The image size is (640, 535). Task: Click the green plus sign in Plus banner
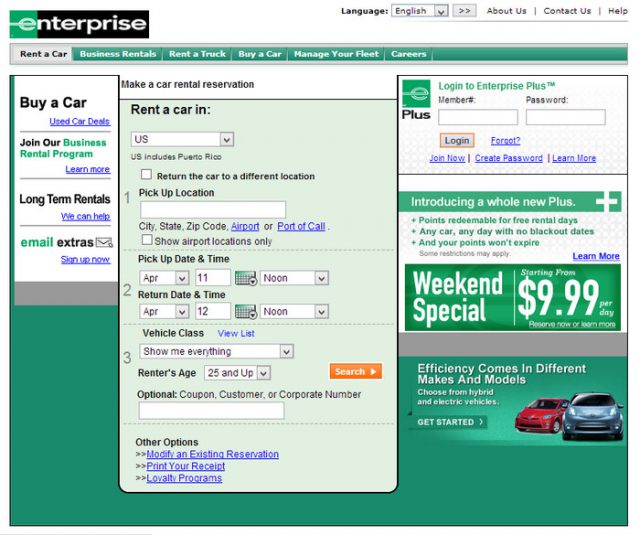[607, 202]
